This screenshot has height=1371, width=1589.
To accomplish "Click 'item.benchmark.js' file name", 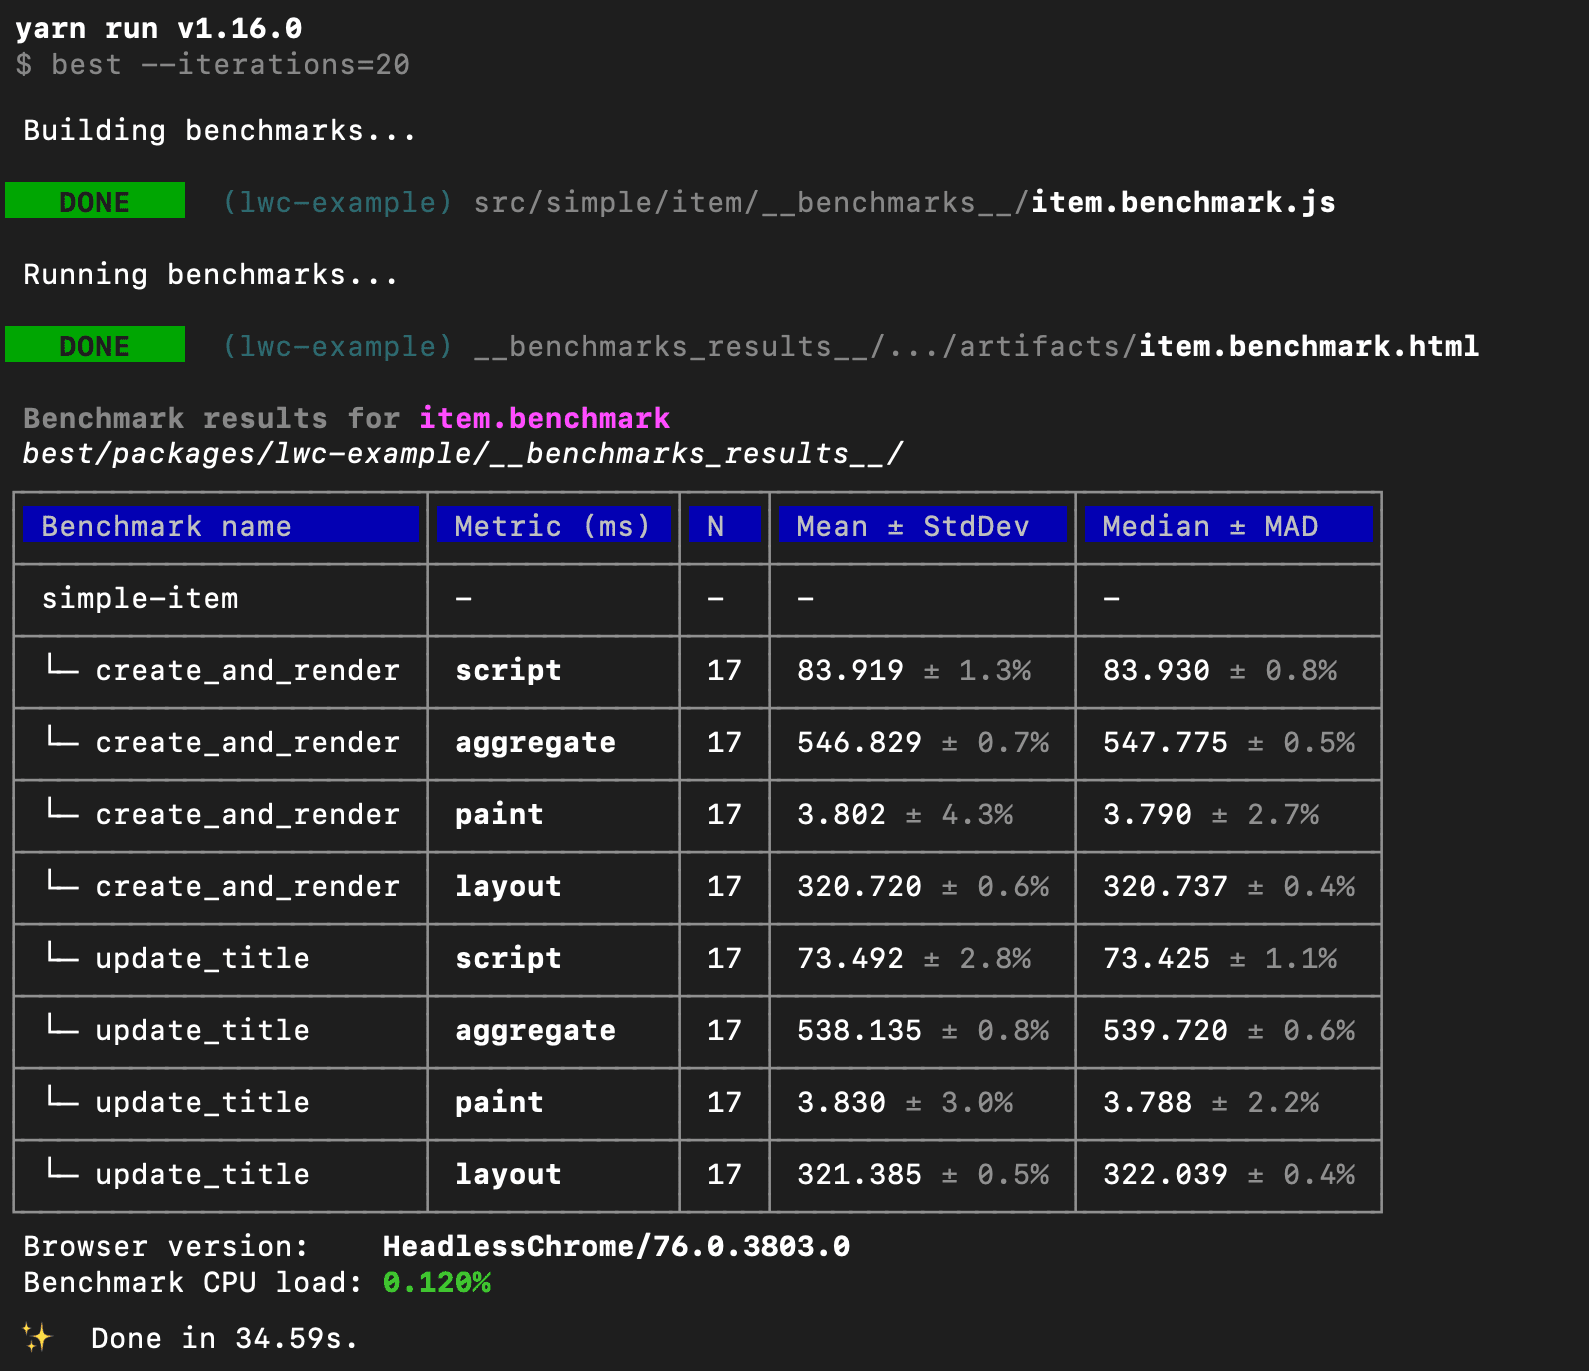I will click(x=1183, y=202).
